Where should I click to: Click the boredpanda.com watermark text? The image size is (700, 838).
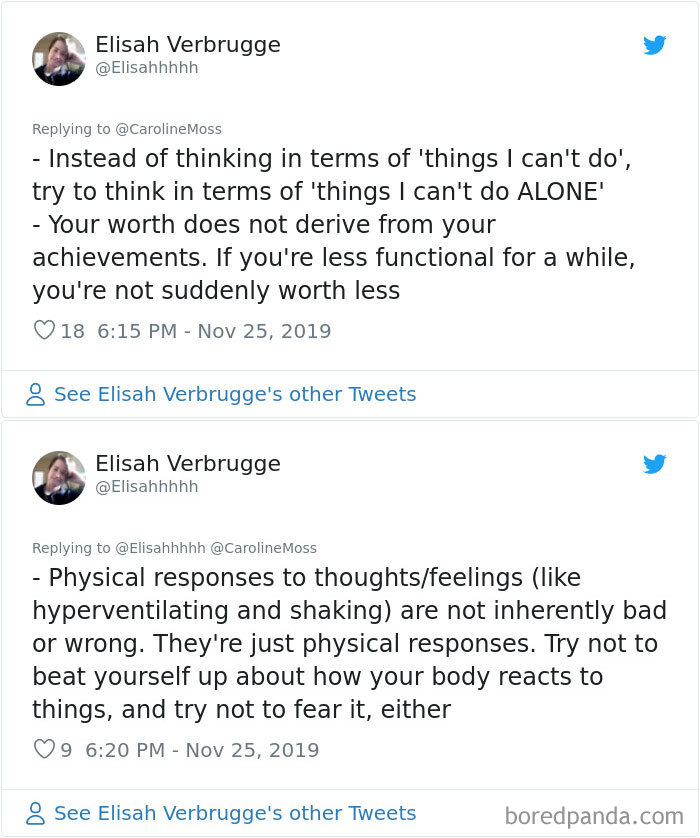tap(596, 813)
